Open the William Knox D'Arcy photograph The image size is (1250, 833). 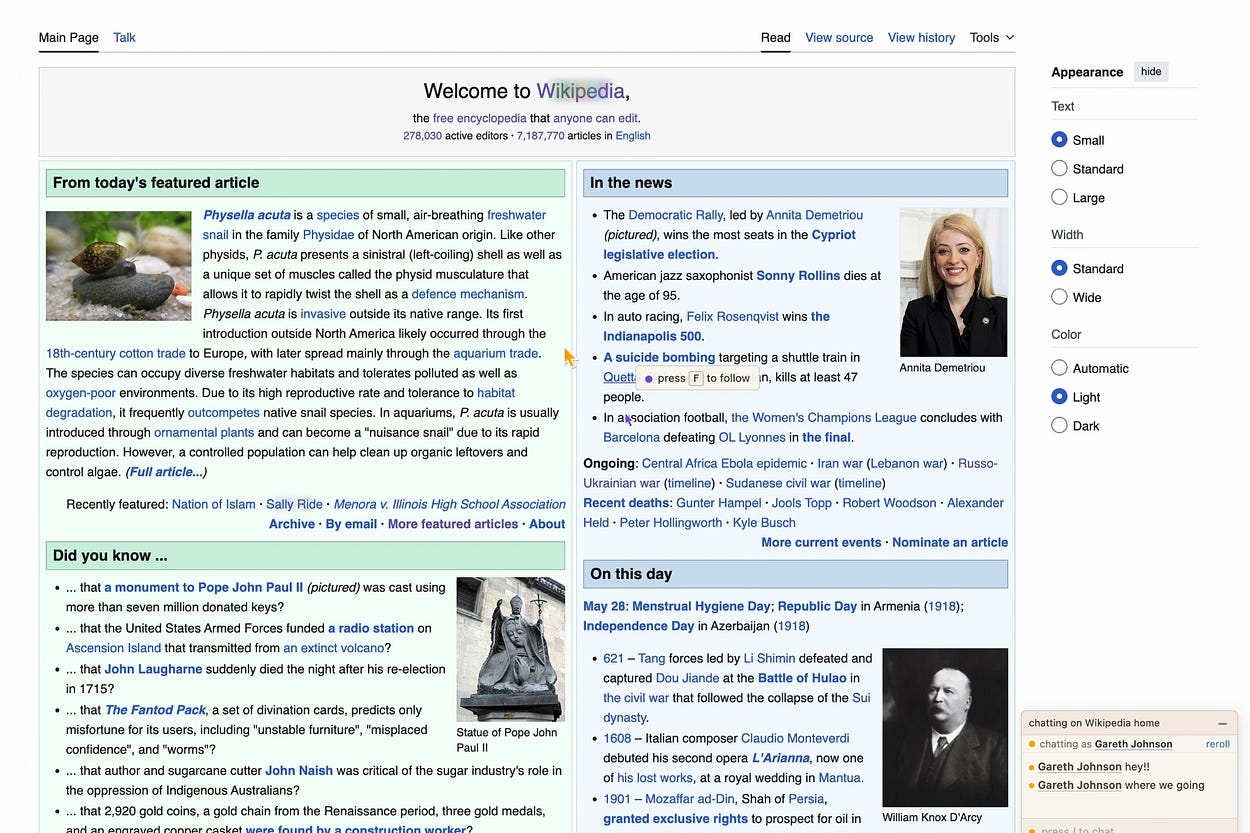[x=945, y=727]
